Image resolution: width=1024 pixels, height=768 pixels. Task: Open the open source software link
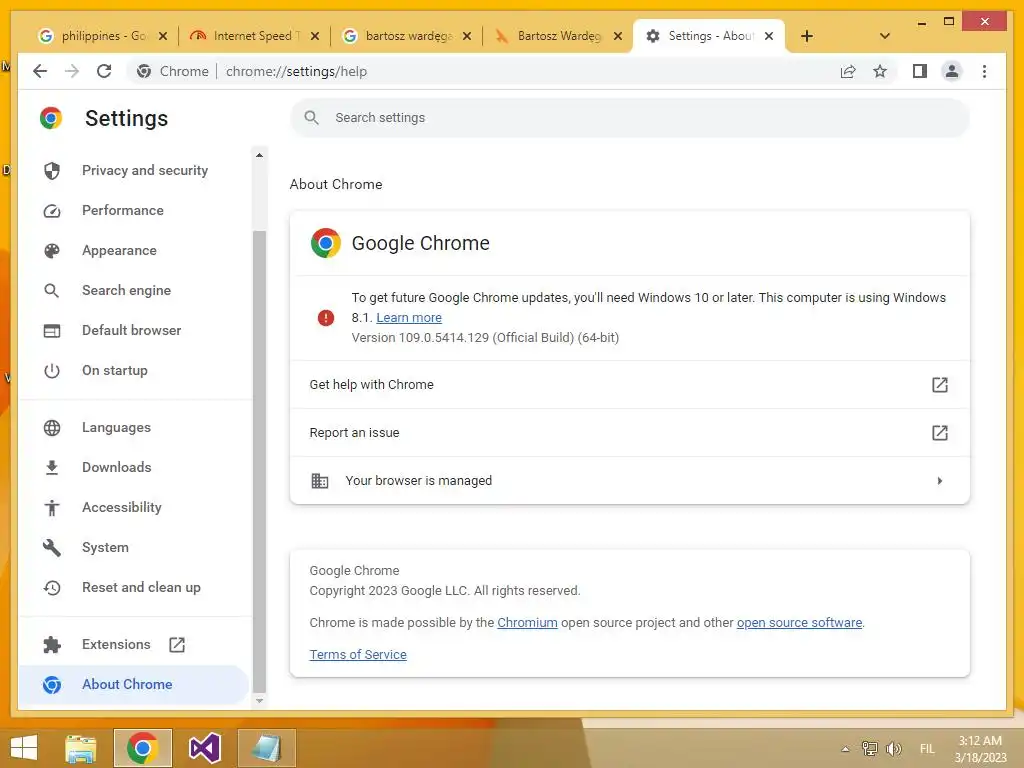click(799, 623)
